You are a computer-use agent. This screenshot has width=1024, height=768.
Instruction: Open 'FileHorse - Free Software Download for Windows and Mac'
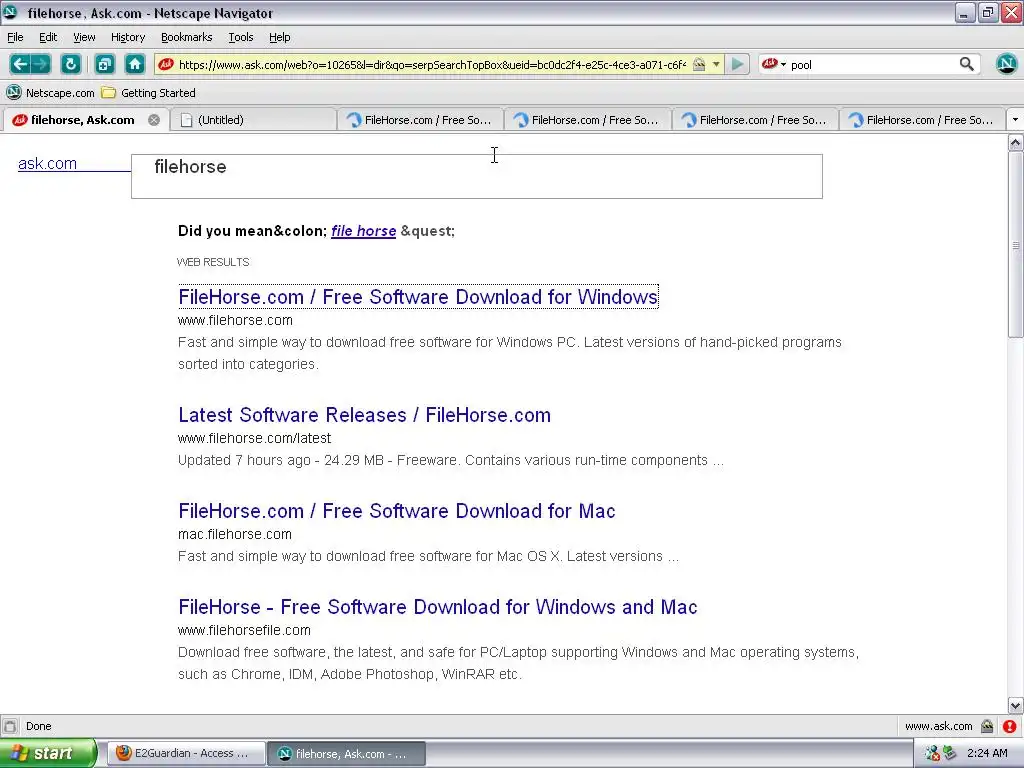(x=438, y=607)
